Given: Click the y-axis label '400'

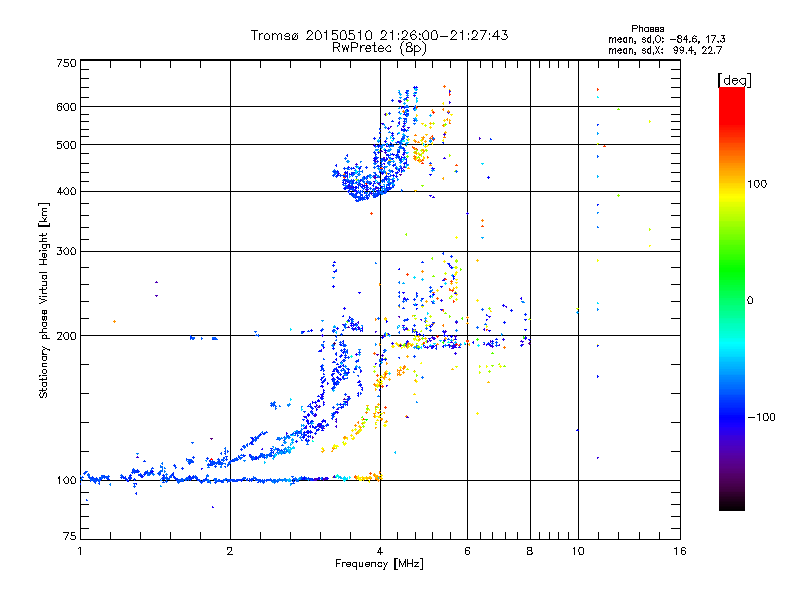Looking at the screenshot, I should point(67,192).
